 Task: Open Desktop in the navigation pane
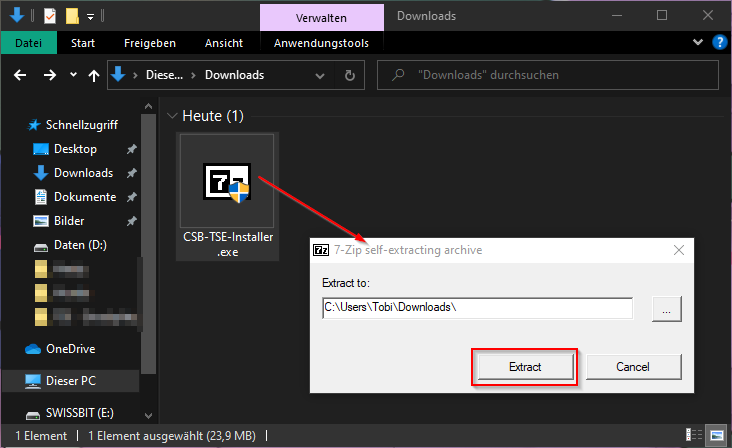coord(65,149)
